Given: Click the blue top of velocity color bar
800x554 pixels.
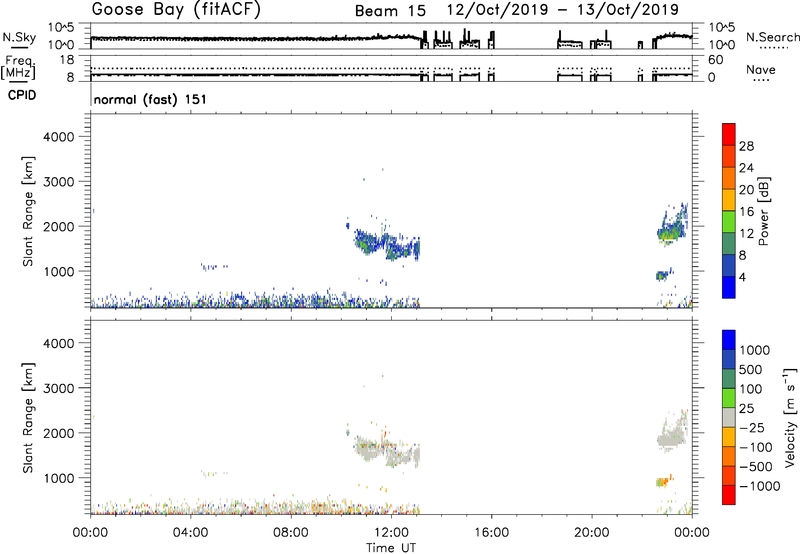Looking at the screenshot, I should coord(729,340).
